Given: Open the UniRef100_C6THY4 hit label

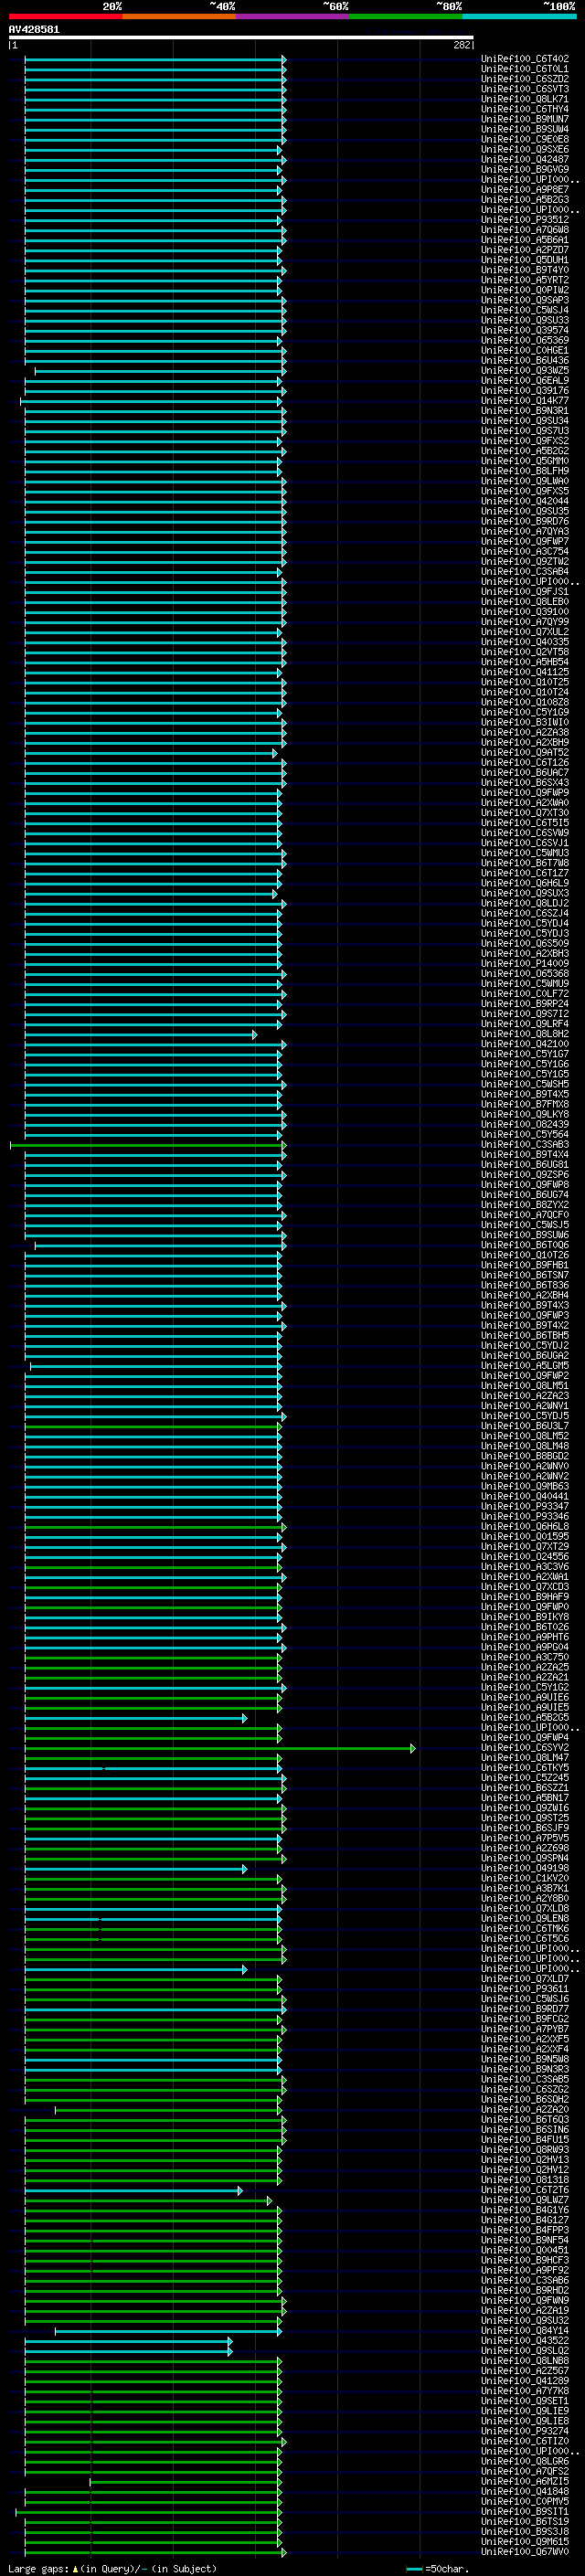Looking at the screenshot, I should (x=525, y=109).
